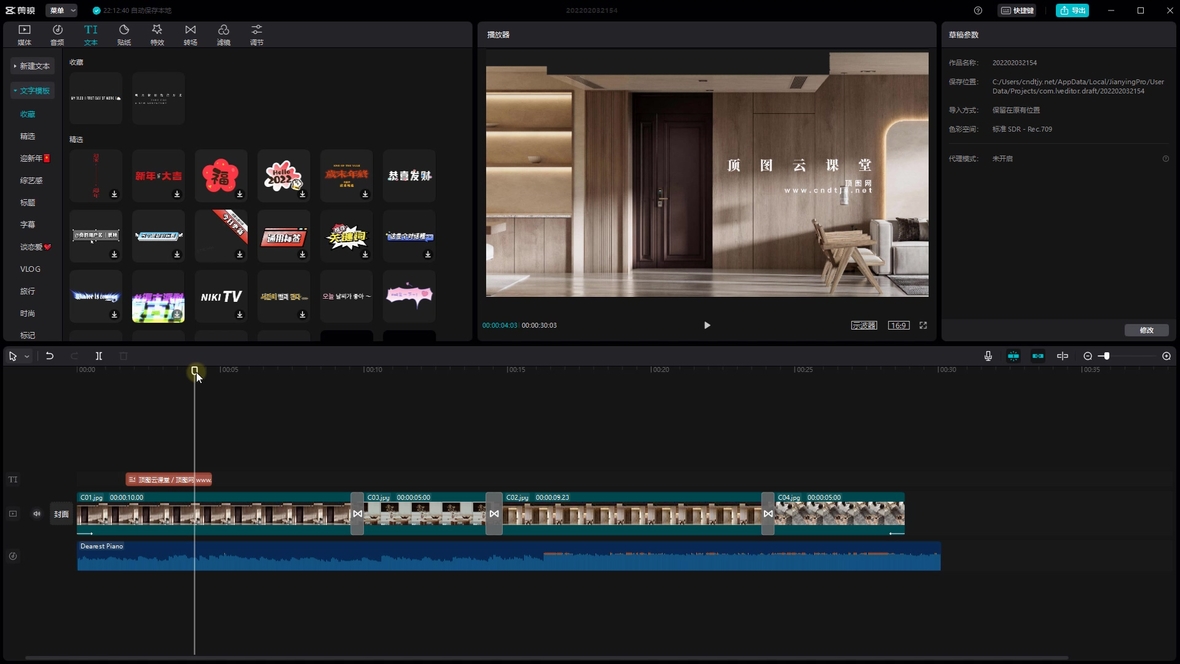Click the zoom-out timeline minus icon

tap(1088, 356)
